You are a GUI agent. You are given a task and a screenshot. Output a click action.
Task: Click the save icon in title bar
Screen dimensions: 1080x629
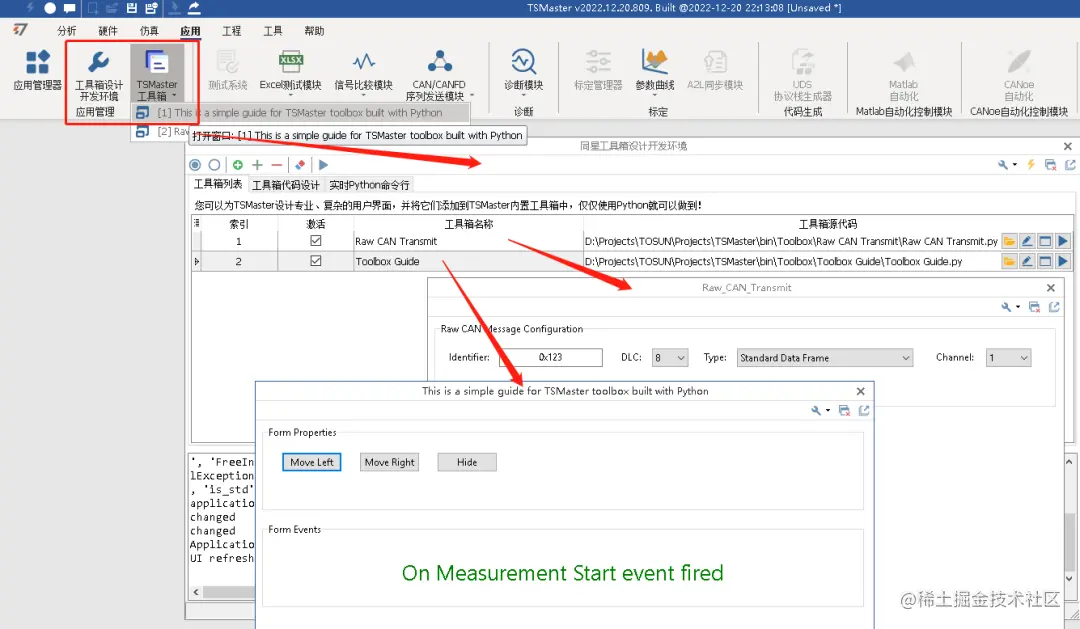132,8
